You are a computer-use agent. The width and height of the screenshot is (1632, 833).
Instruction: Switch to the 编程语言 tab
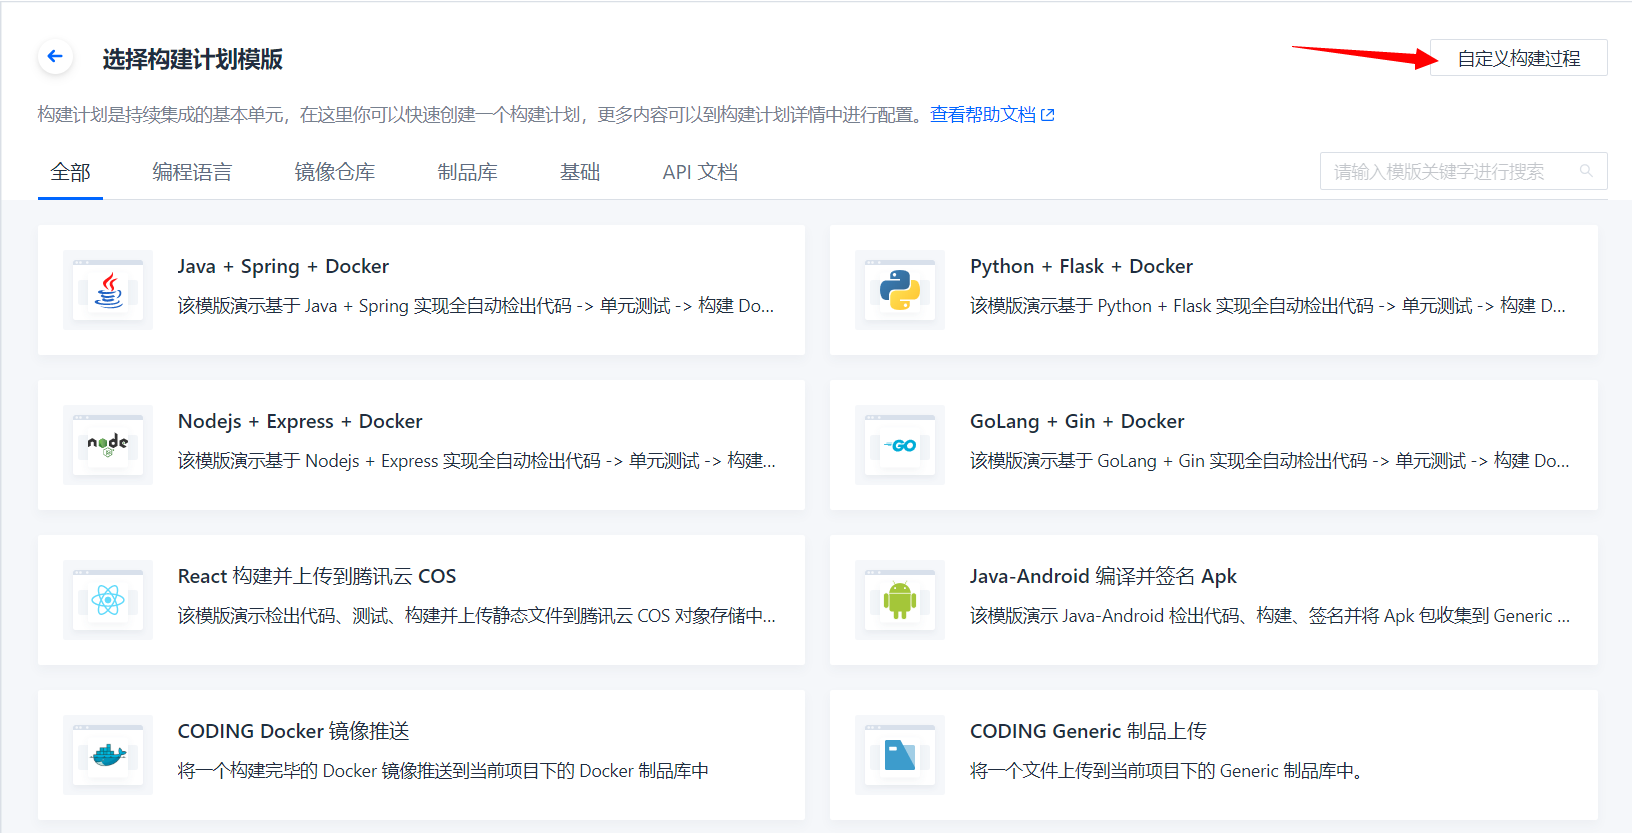pos(192,172)
